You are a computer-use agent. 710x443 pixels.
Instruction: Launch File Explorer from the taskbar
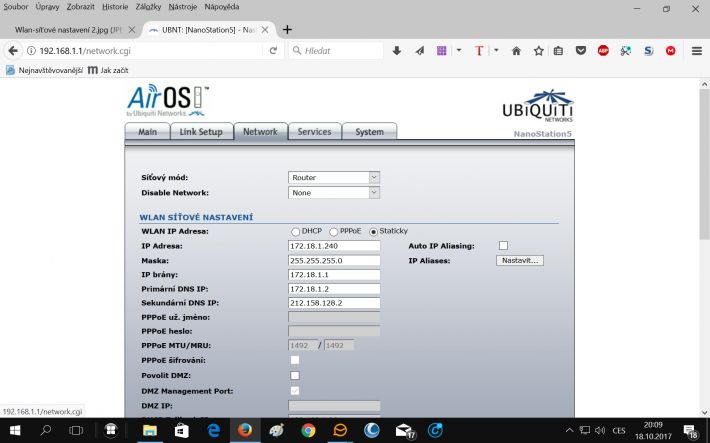pos(150,430)
